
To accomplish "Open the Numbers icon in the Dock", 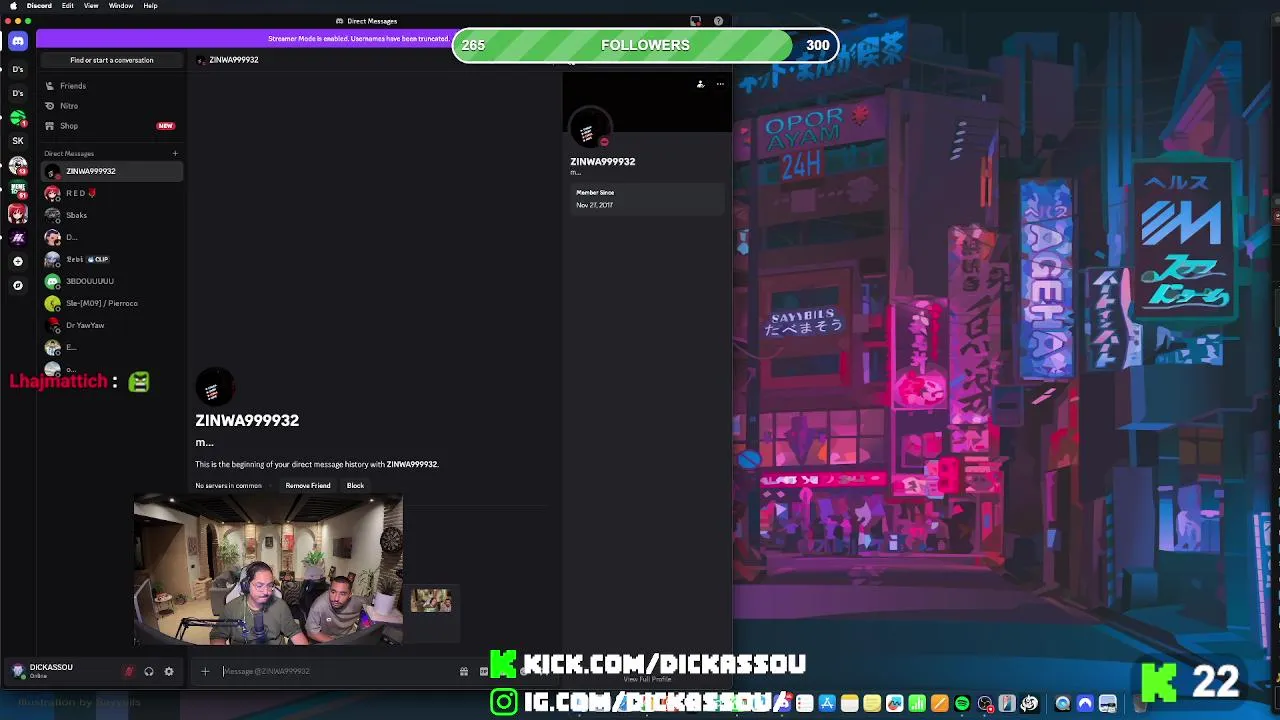I will click(917, 704).
